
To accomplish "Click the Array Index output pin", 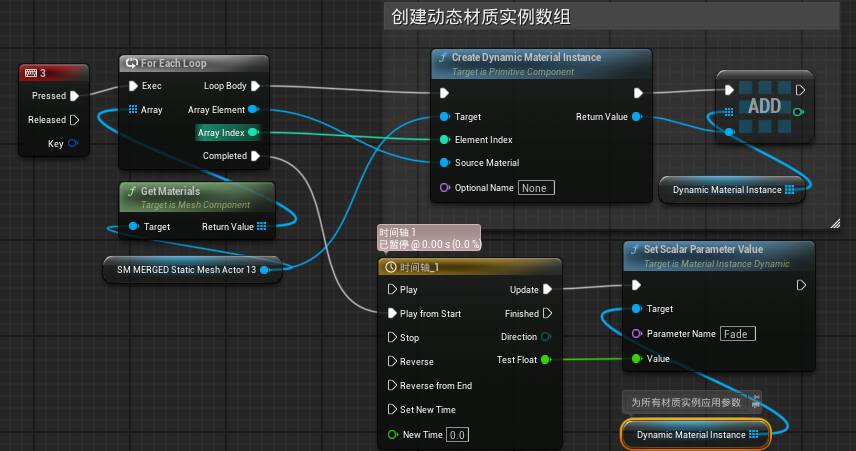I will pos(253,132).
